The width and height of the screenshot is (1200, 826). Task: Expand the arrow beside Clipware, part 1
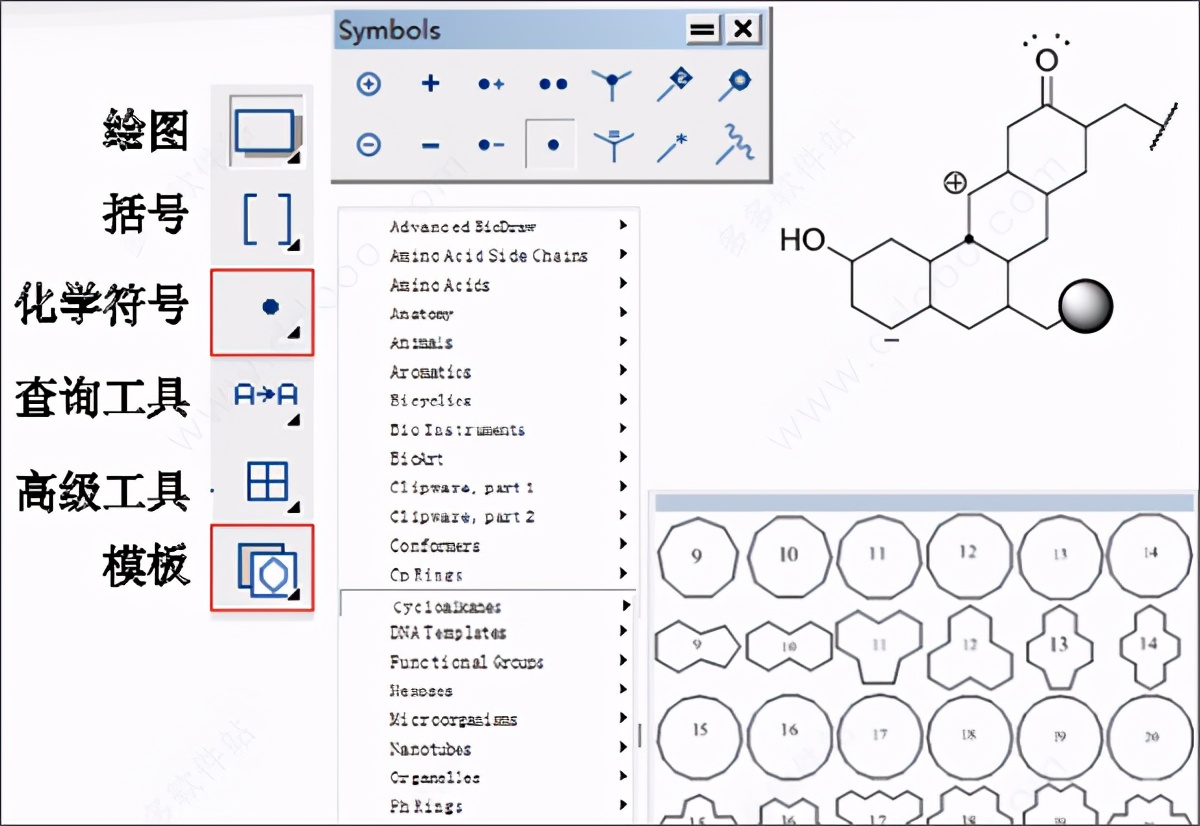[x=624, y=487]
